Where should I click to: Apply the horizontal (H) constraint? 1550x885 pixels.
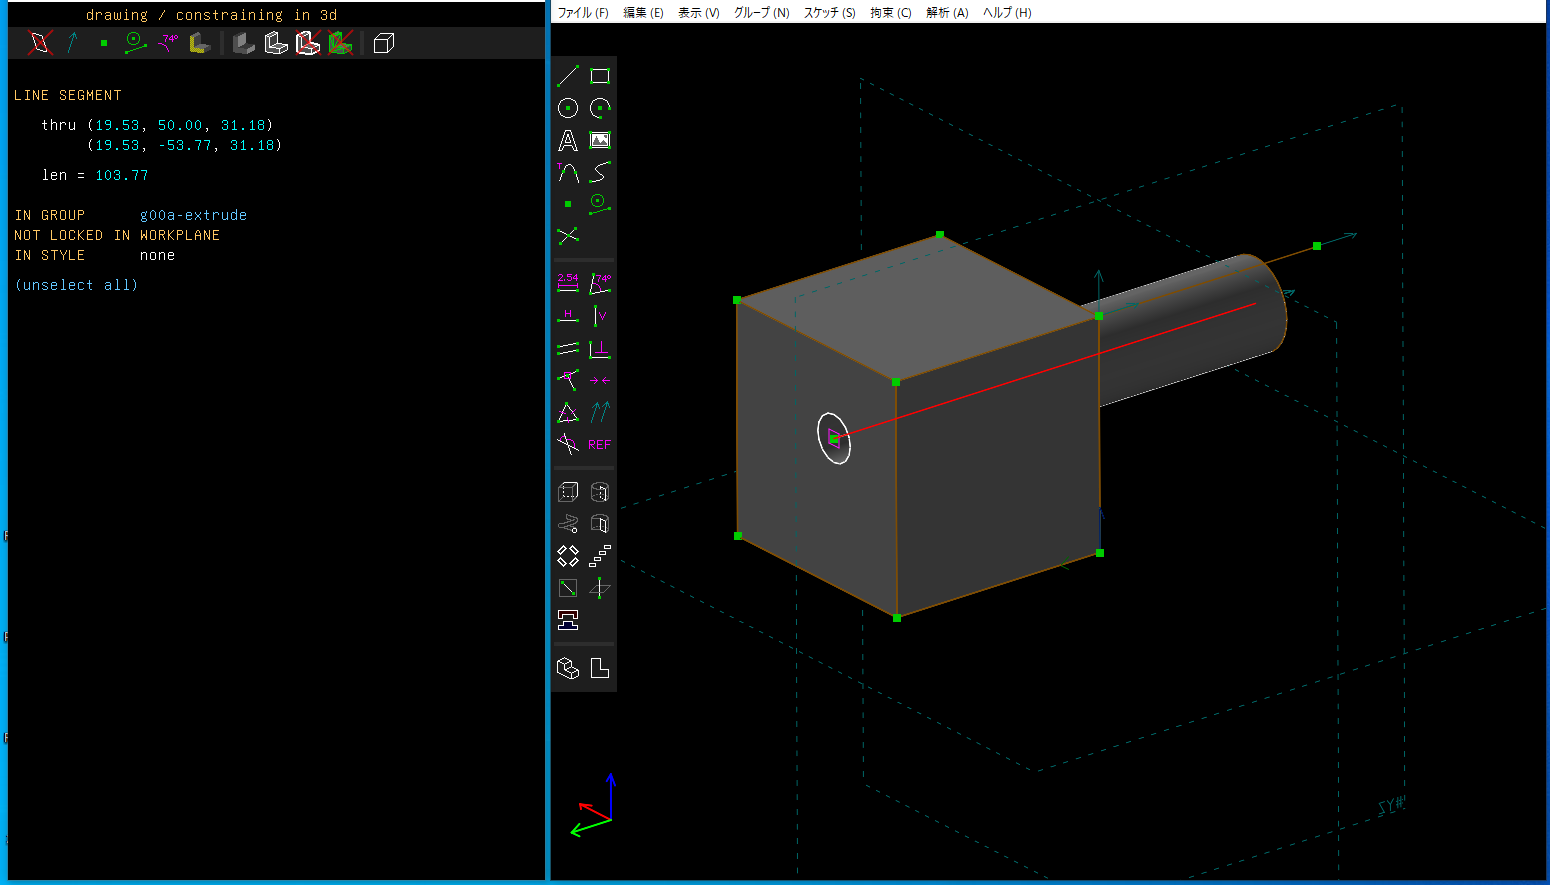pos(567,316)
